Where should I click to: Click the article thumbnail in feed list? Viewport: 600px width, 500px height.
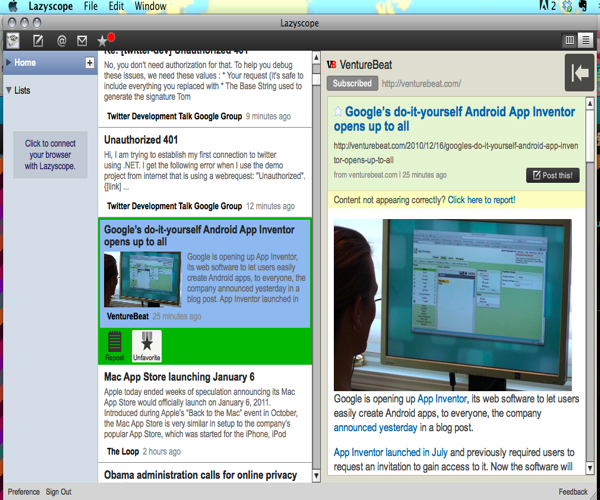(x=142, y=279)
